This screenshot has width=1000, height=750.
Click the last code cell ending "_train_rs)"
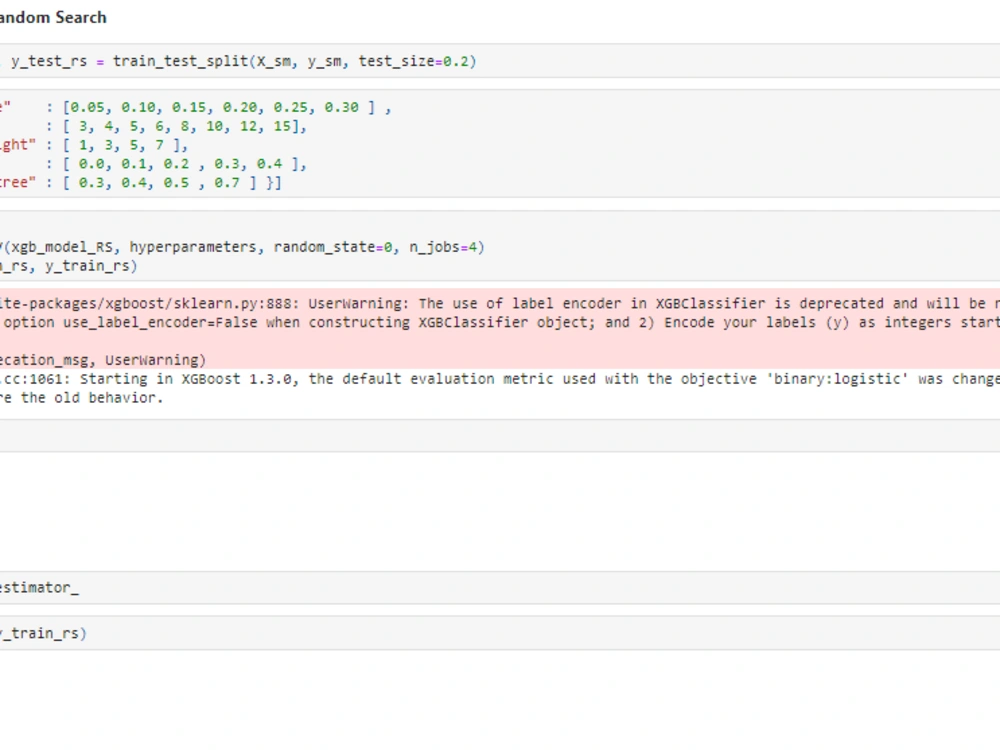[500, 633]
